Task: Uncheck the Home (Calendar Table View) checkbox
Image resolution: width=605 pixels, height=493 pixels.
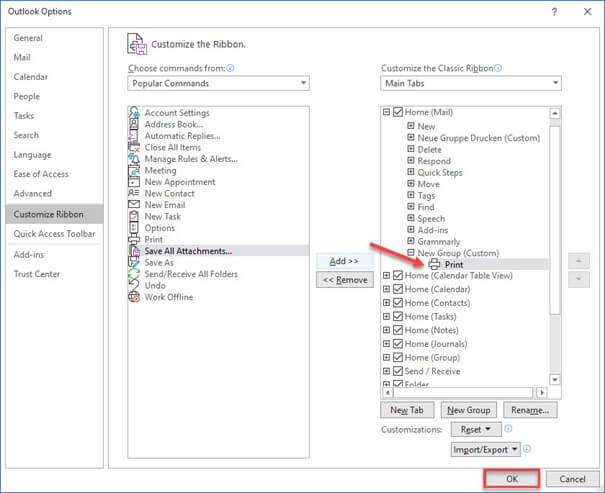Action: click(x=398, y=275)
